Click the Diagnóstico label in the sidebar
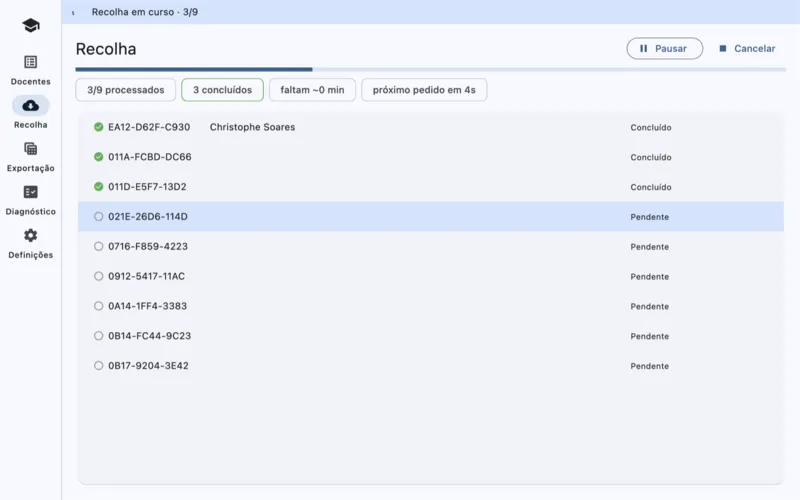The height and width of the screenshot is (500, 800). click(x=31, y=212)
